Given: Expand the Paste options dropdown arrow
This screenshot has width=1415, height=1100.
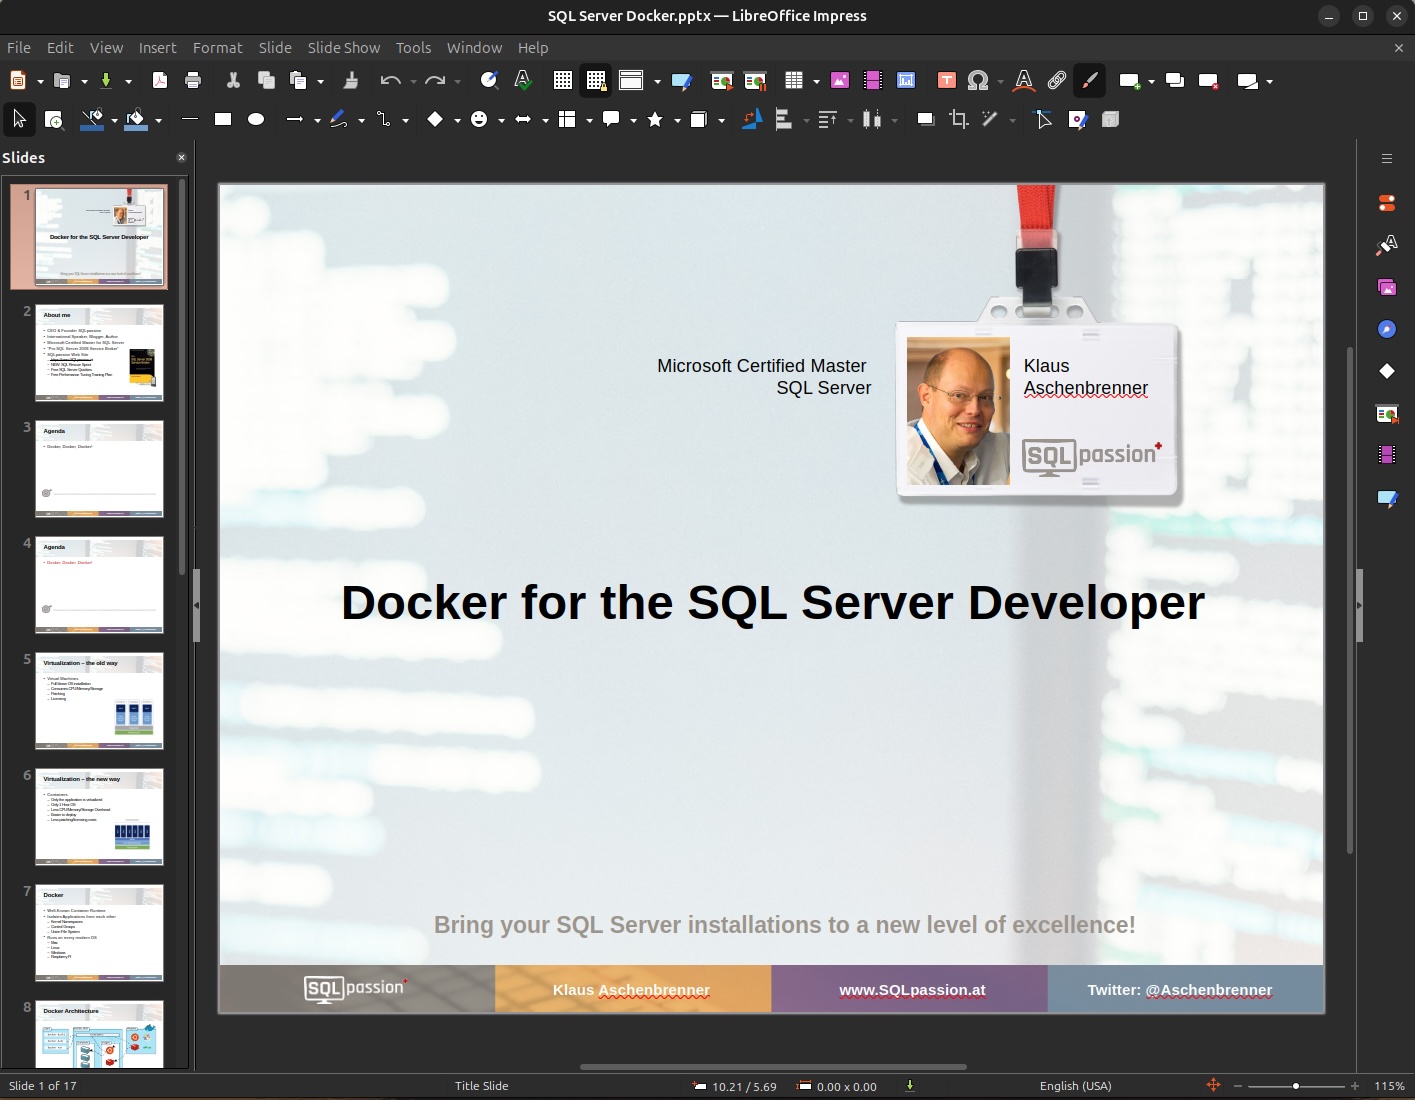Looking at the screenshot, I should click(320, 81).
